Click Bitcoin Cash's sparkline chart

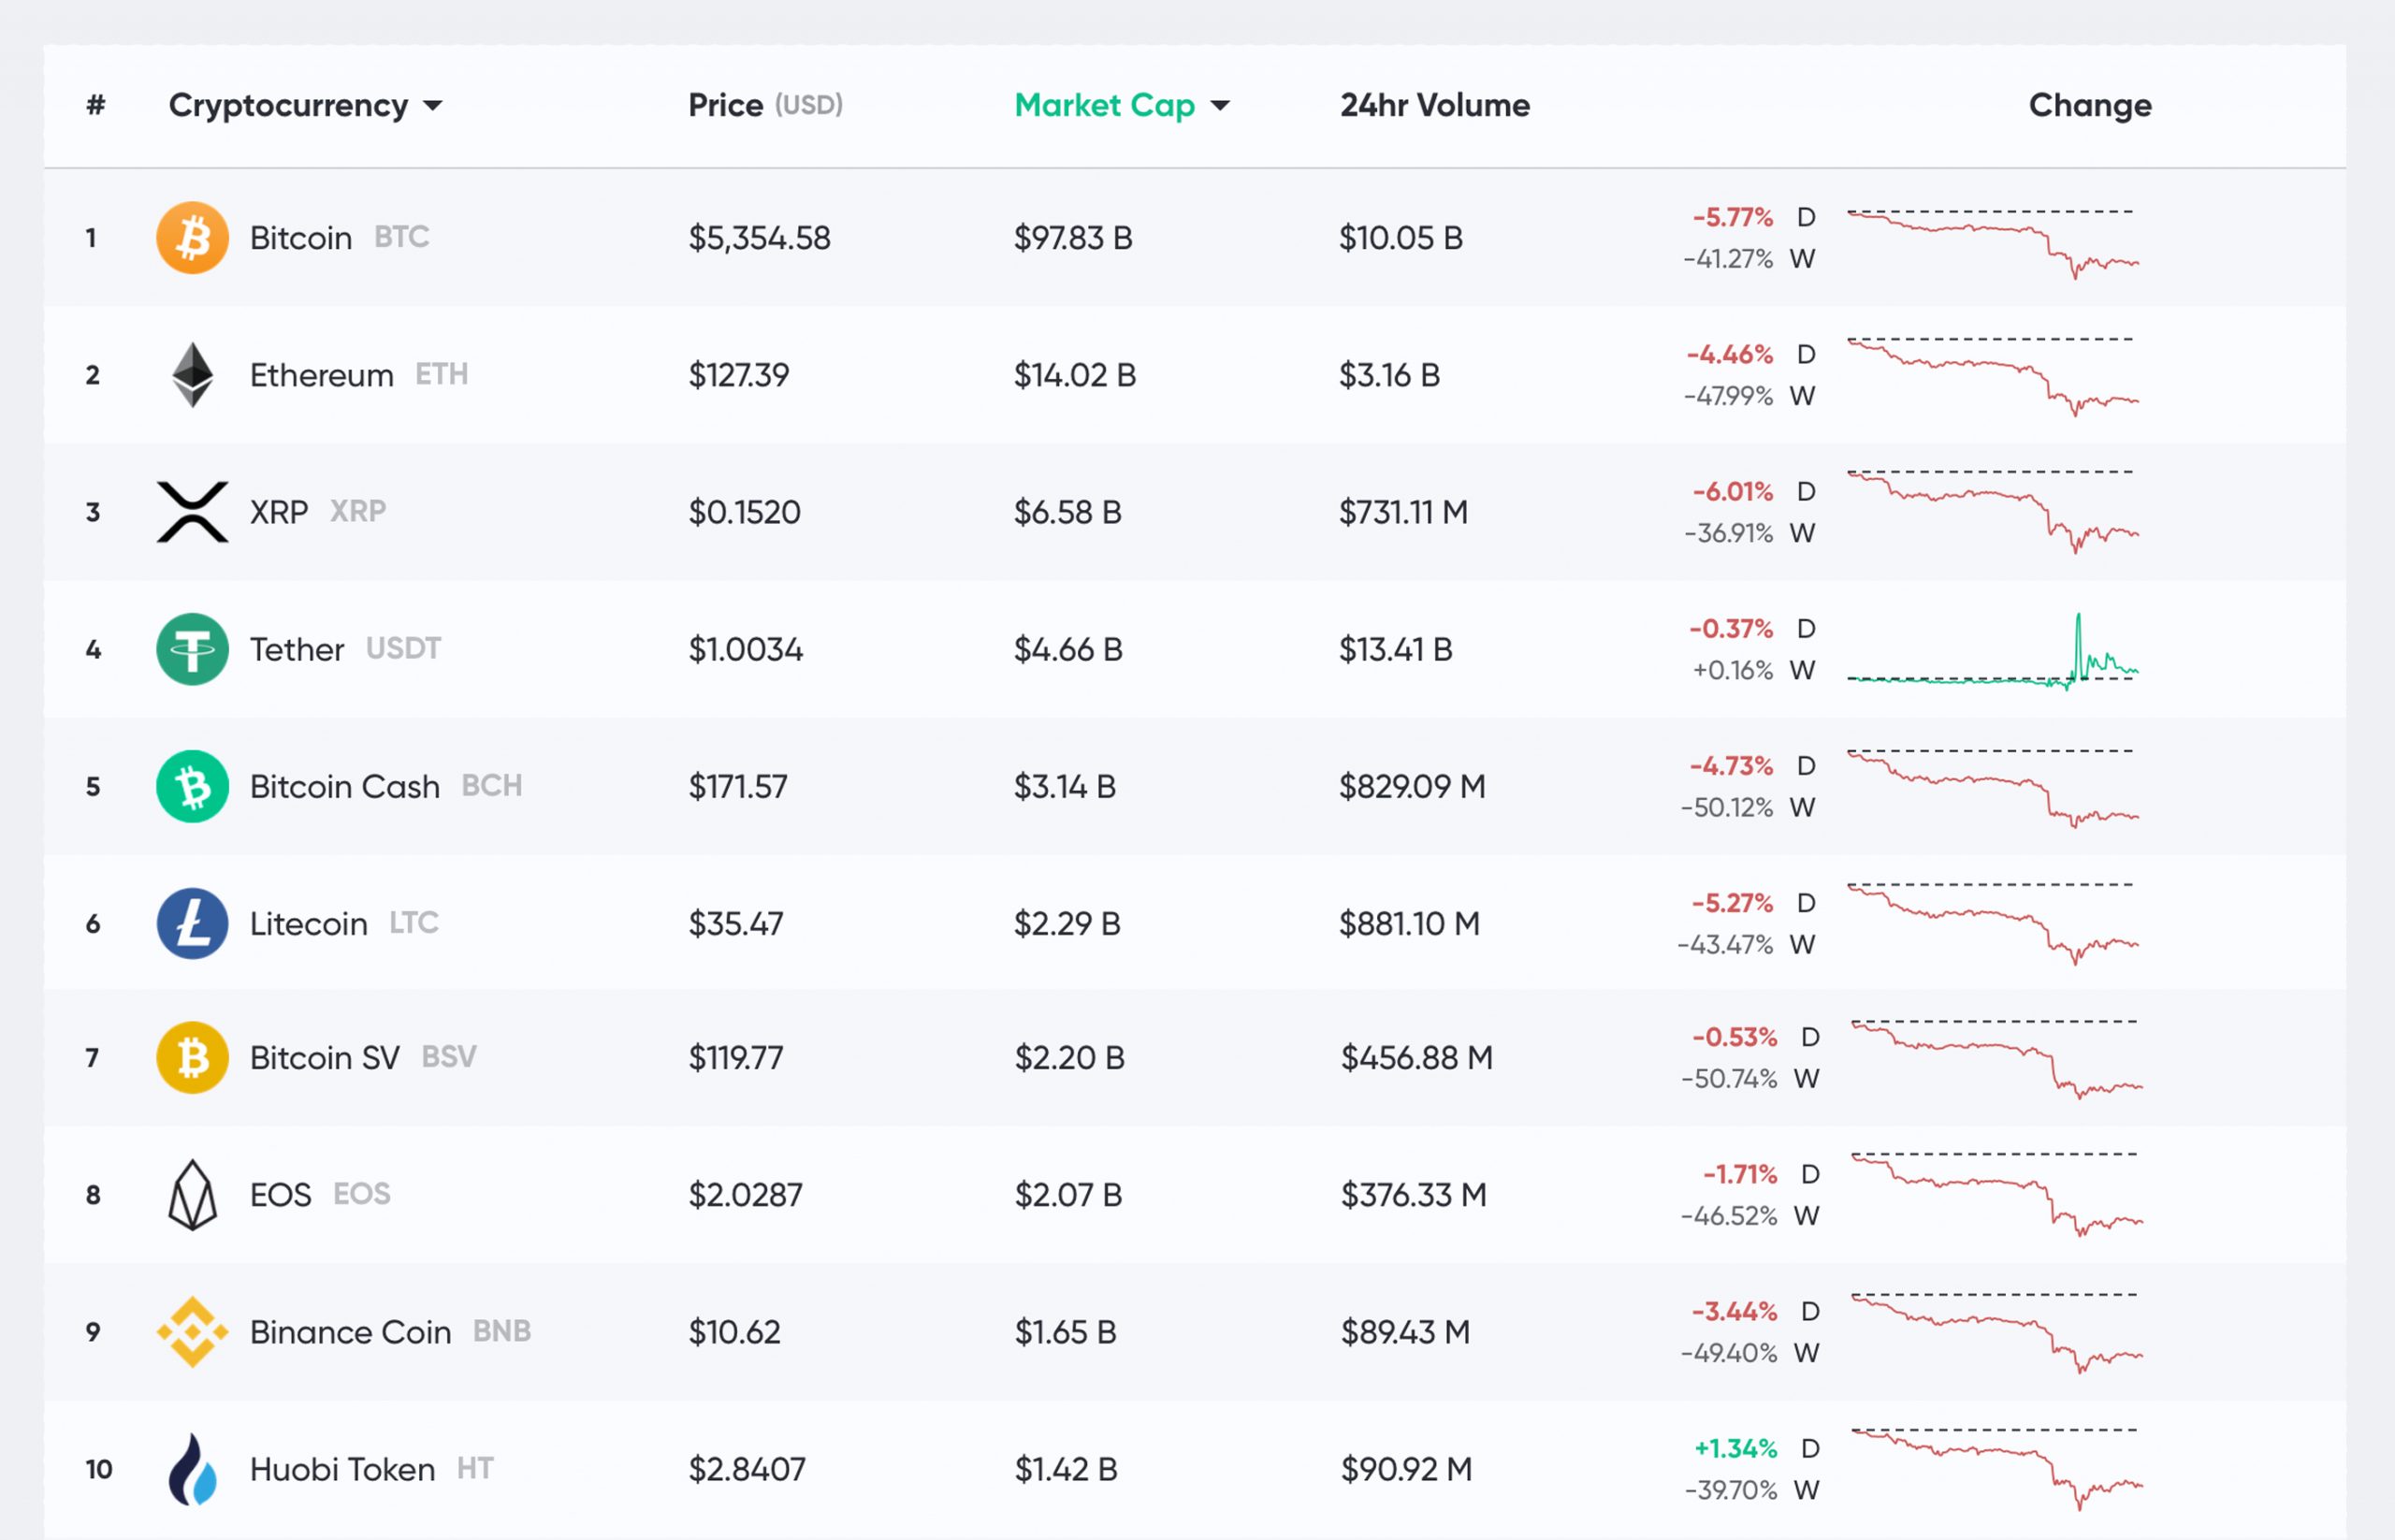pos(1993,788)
